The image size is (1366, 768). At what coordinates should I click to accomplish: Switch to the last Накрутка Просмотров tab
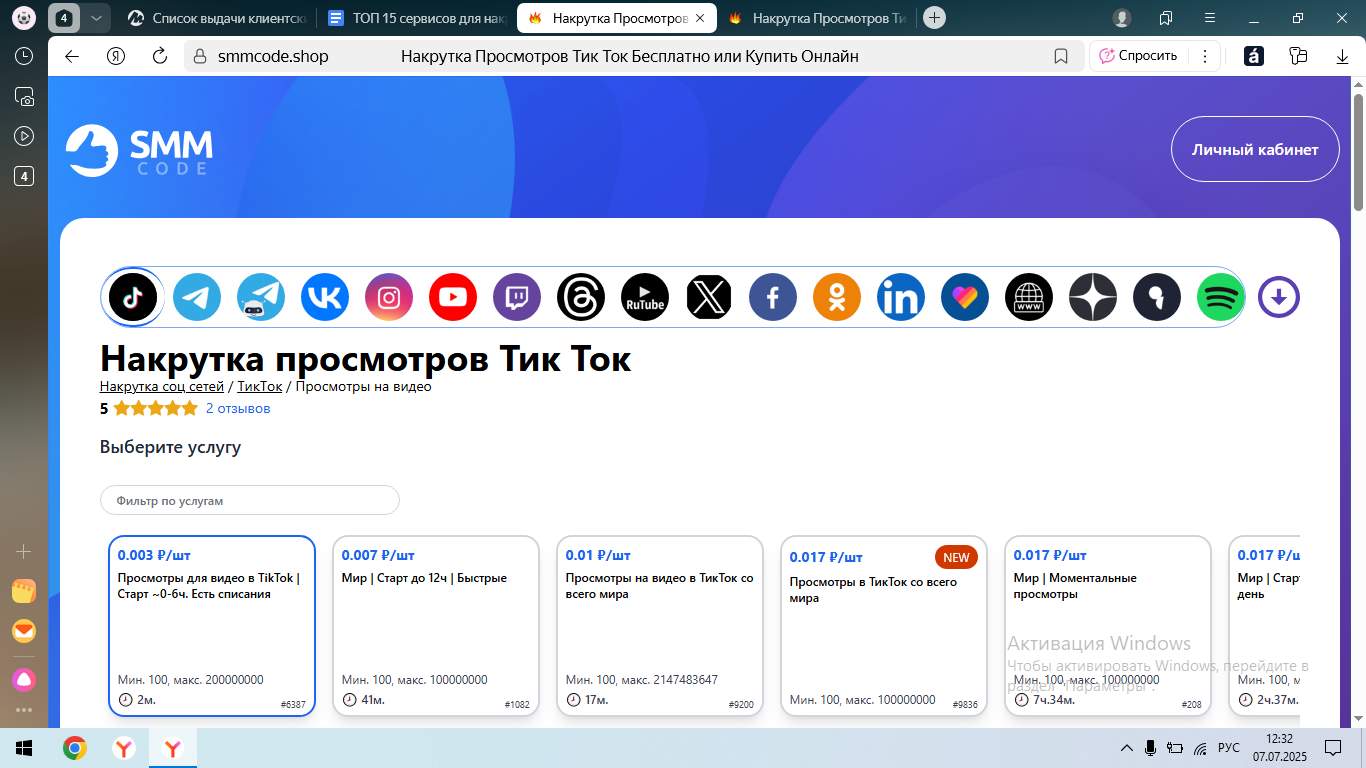point(818,18)
